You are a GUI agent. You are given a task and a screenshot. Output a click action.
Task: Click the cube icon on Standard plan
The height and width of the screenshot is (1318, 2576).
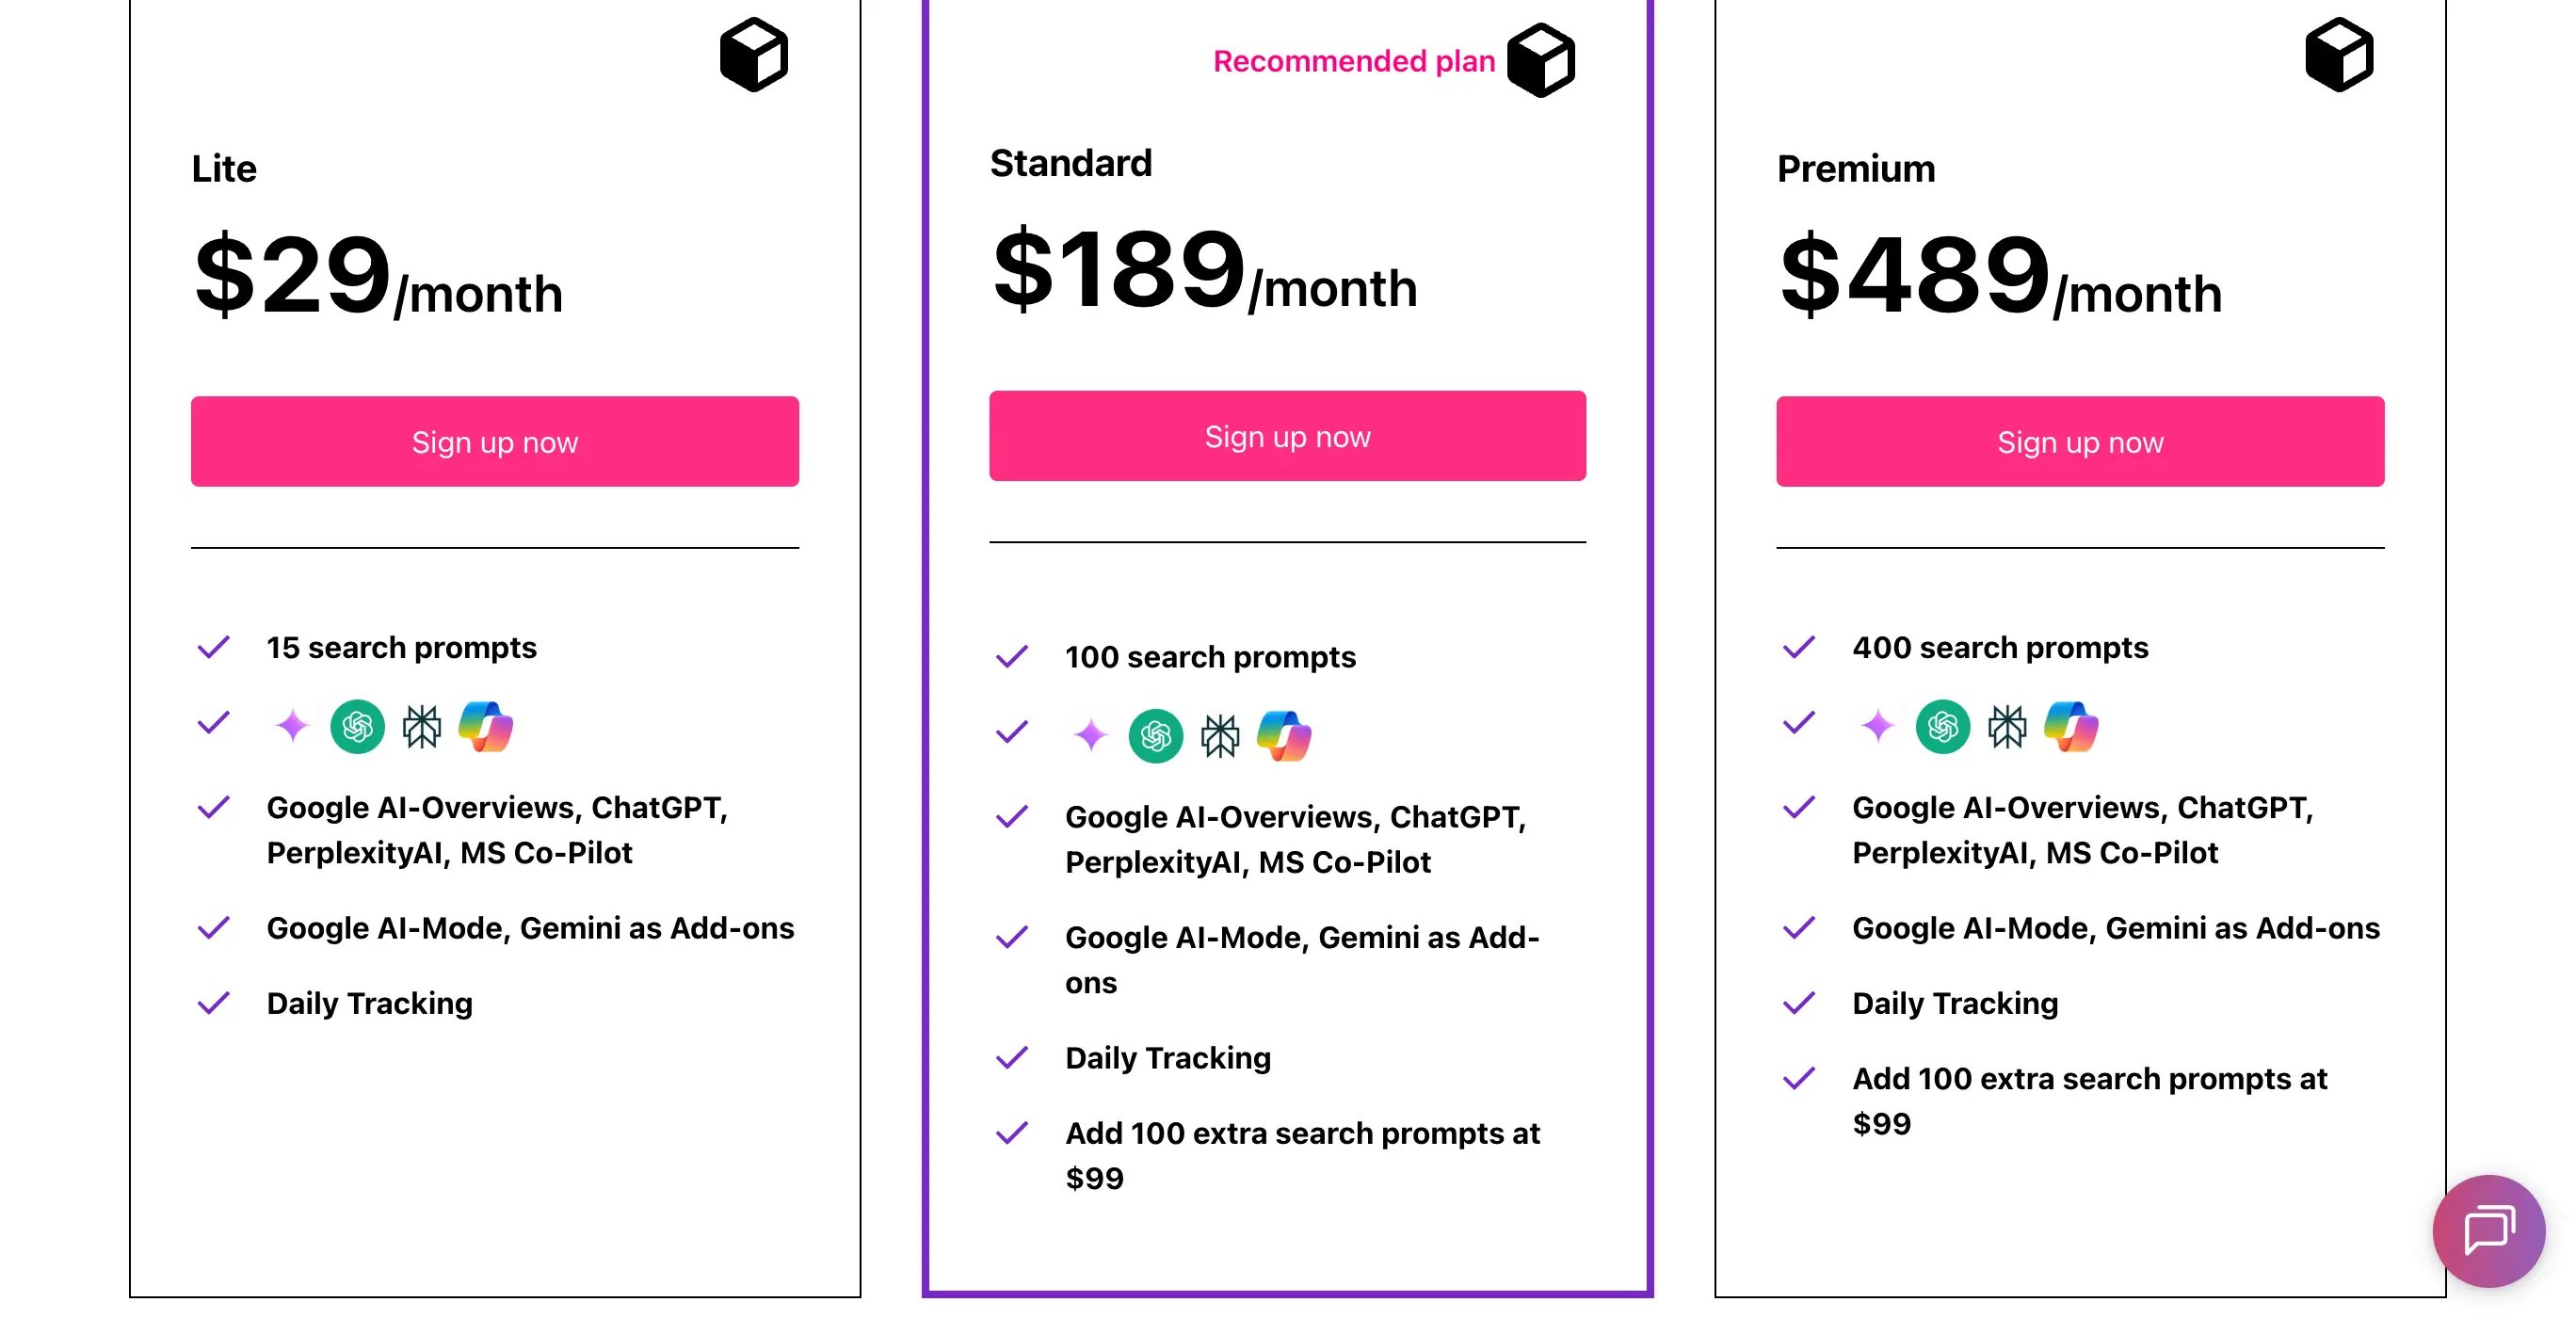[1540, 60]
